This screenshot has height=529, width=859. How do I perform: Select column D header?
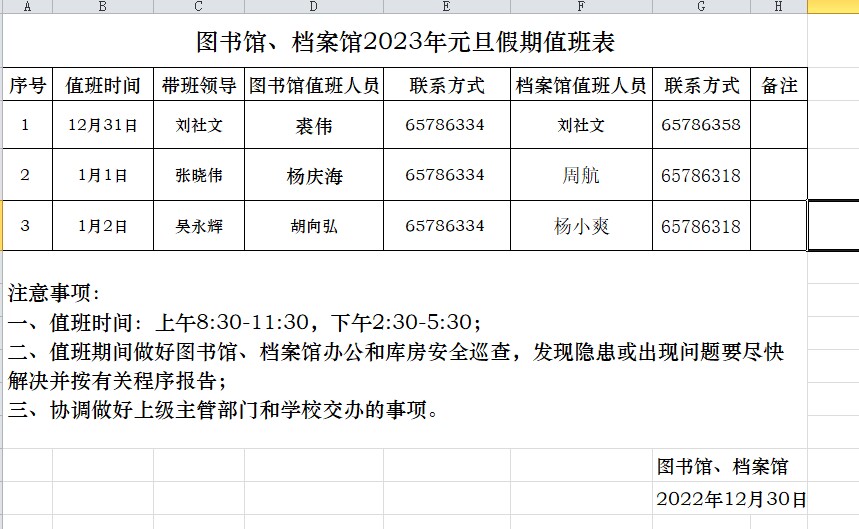point(314,7)
